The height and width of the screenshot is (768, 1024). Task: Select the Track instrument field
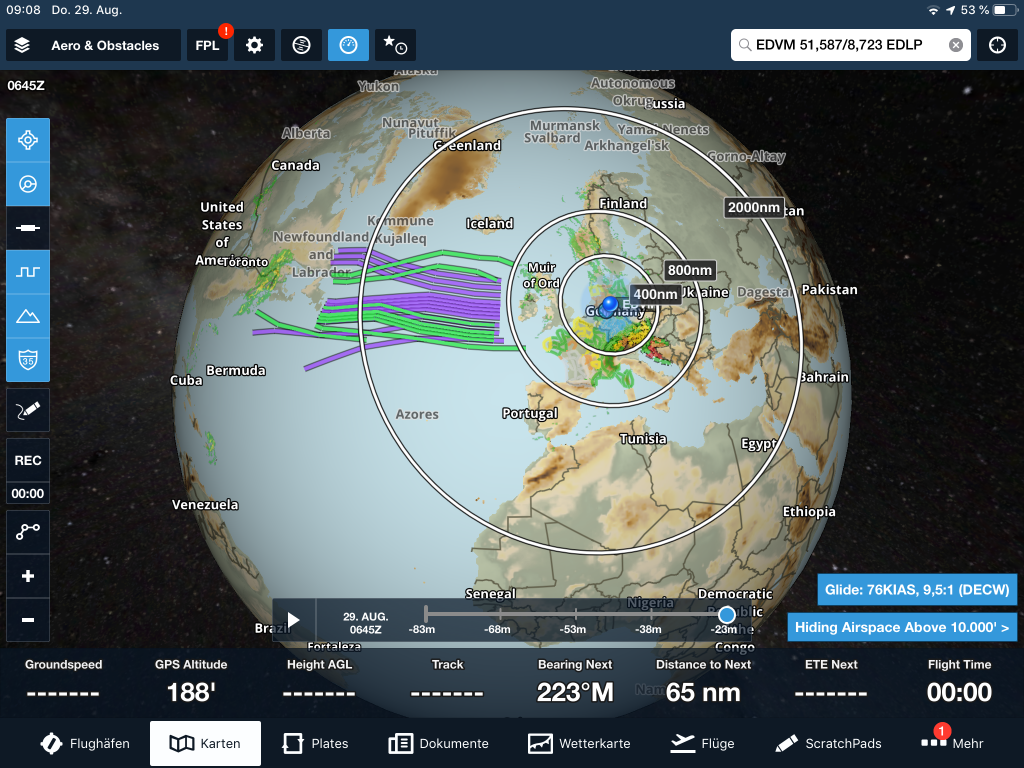coord(447,682)
